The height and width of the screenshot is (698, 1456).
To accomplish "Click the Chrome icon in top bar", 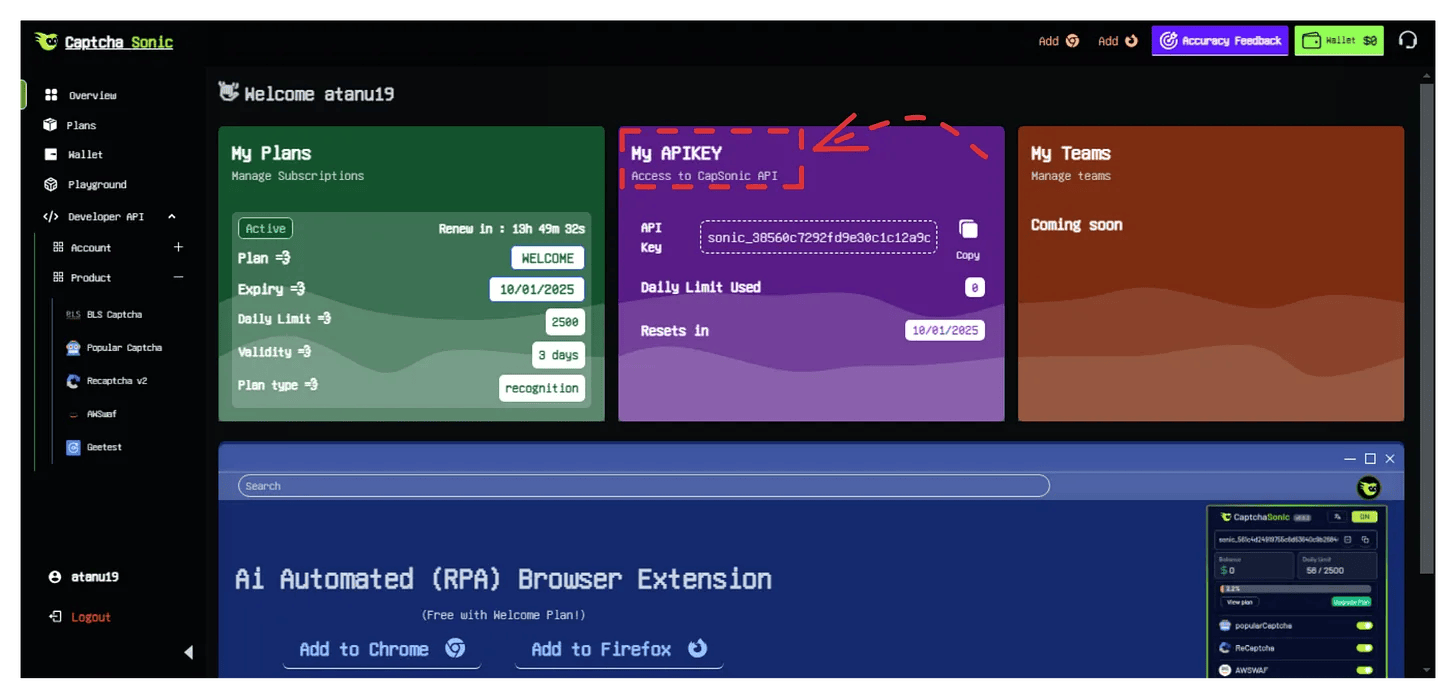I will pyautogui.click(x=1072, y=41).
